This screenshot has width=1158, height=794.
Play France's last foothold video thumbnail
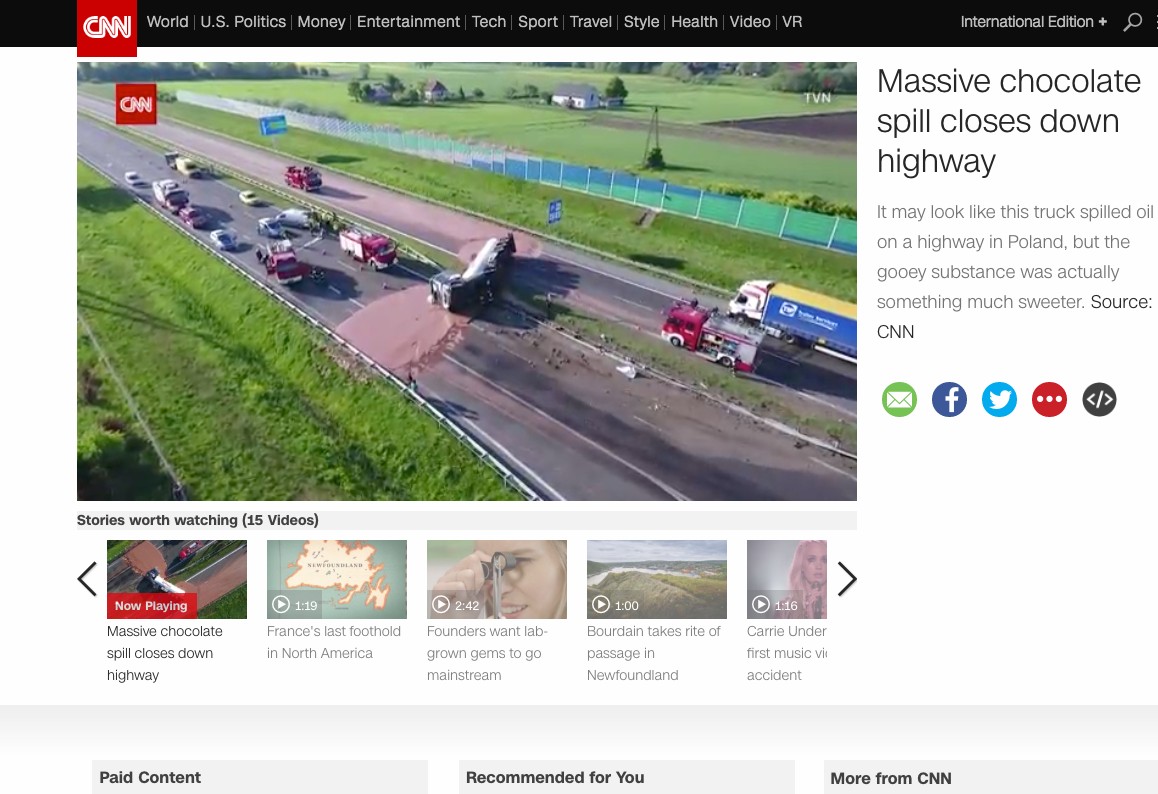click(x=336, y=579)
